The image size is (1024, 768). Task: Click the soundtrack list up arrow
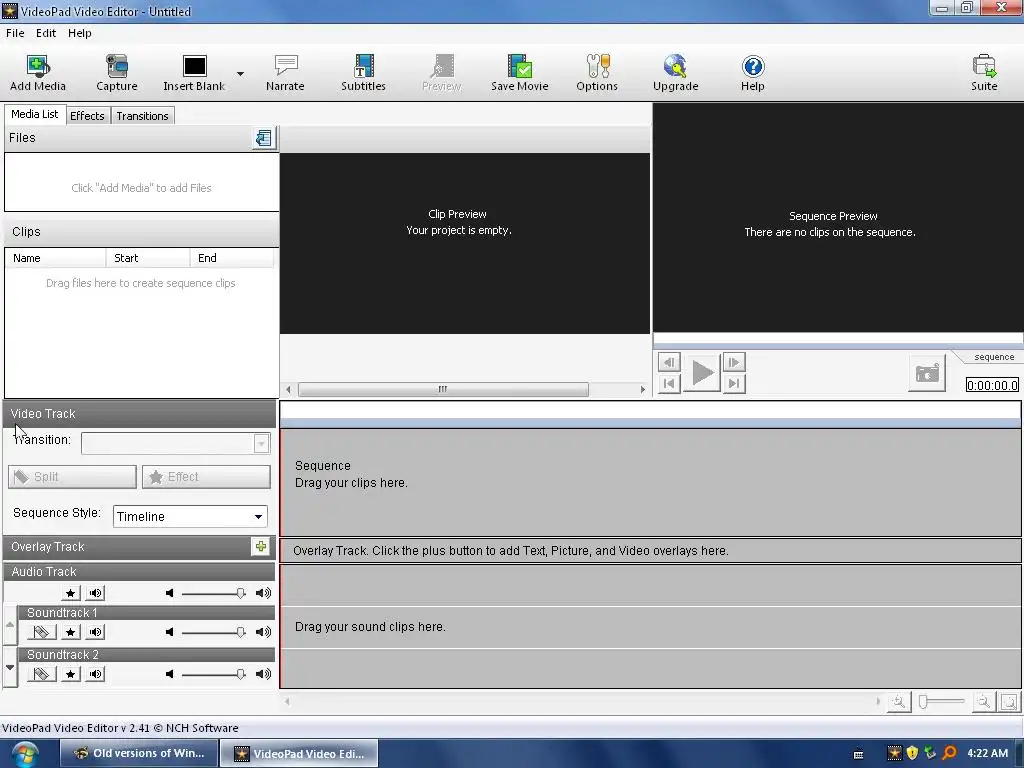[10, 625]
